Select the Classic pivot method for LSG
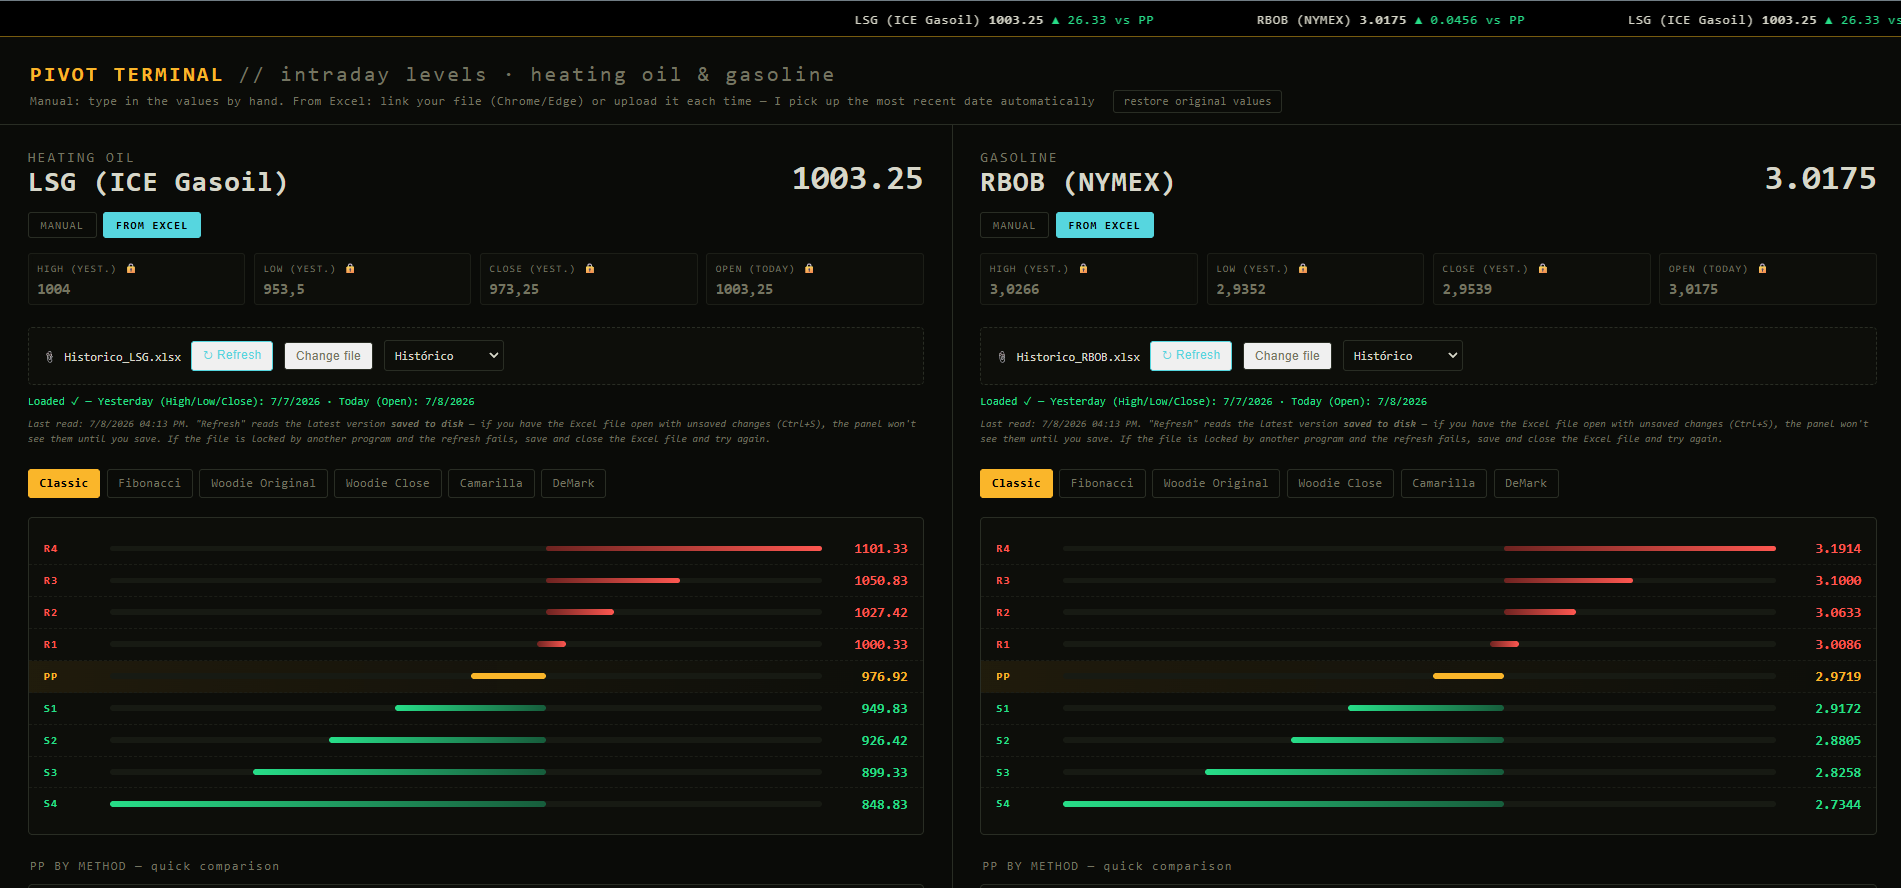 (64, 483)
